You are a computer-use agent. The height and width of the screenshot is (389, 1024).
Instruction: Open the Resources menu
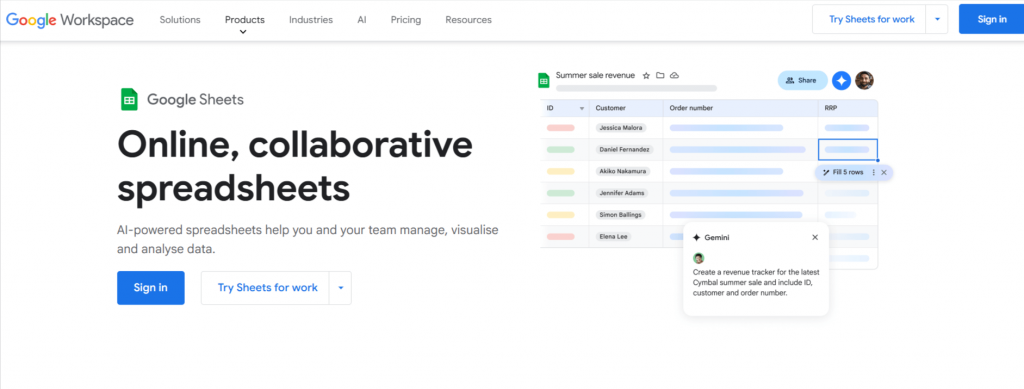(x=468, y=20)
